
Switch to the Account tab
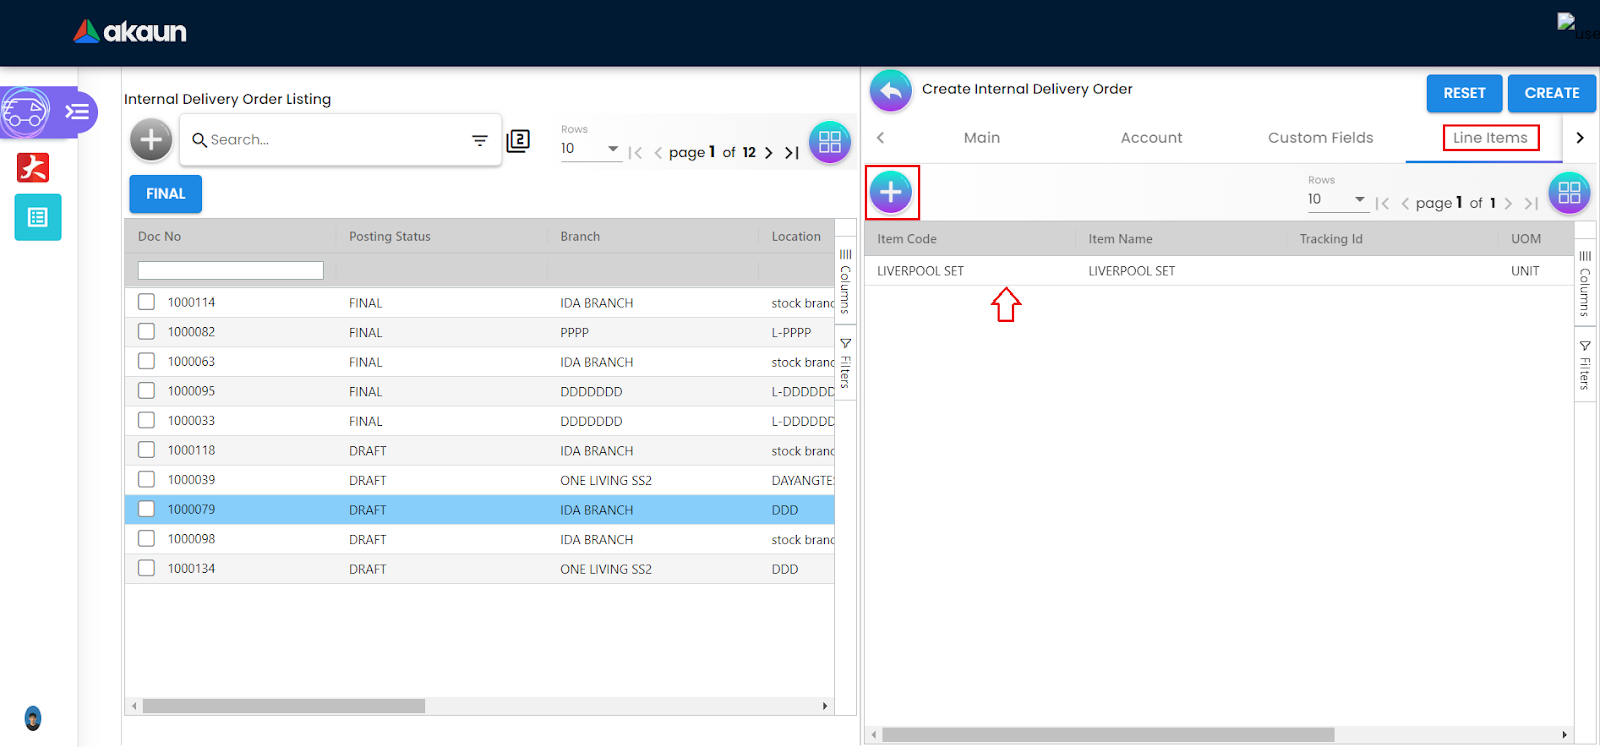click(1151, 138)
